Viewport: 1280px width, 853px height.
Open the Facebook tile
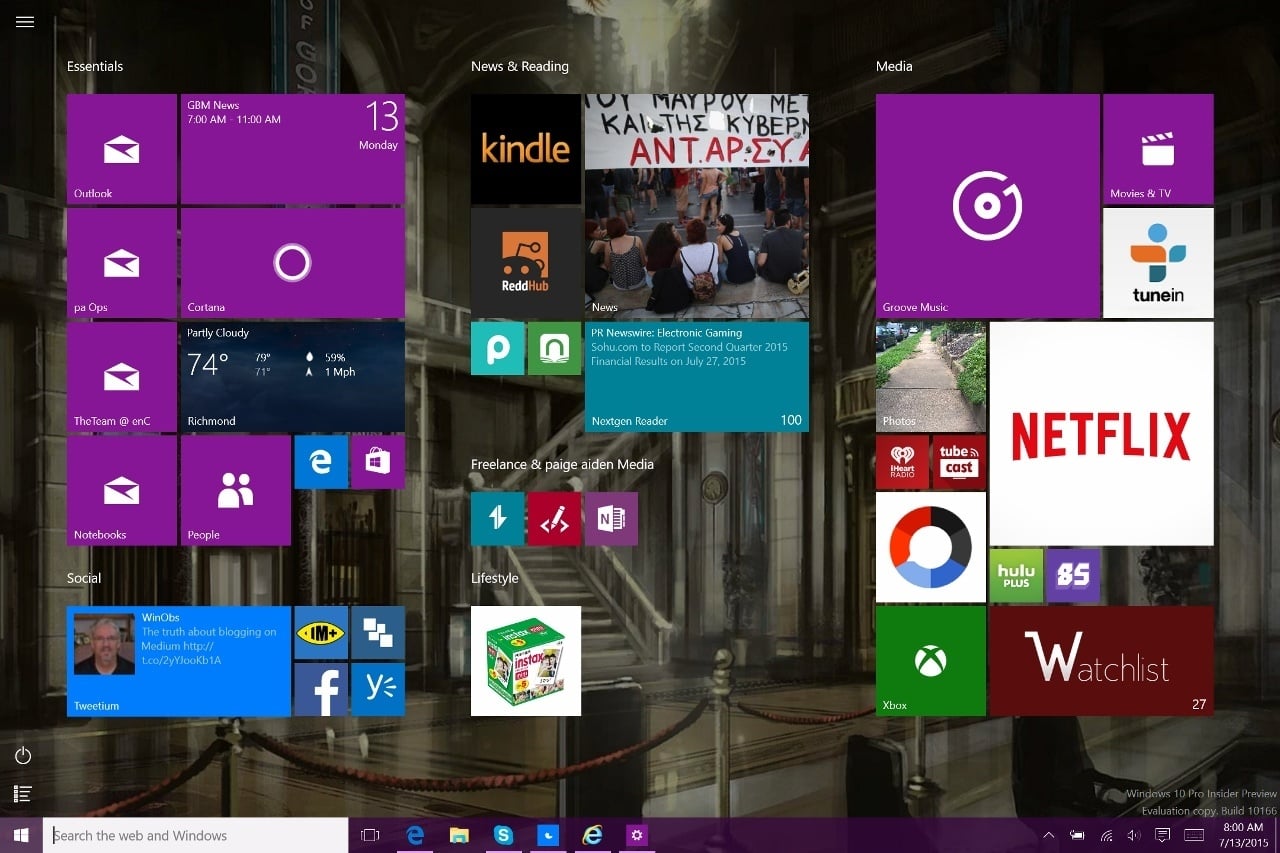pyautogui.click(x=321, y=689)
